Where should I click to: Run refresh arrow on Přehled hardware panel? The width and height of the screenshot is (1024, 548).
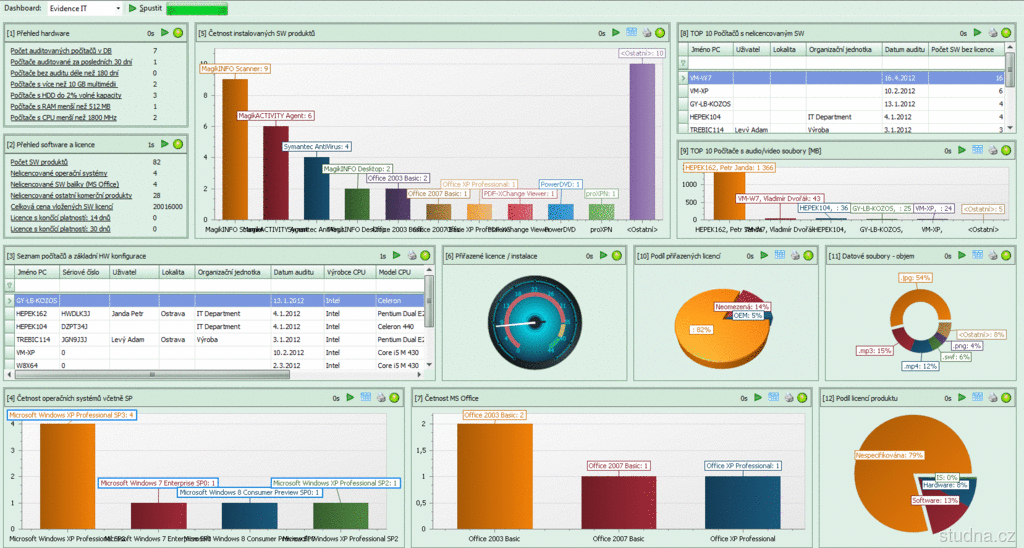click(x=165, y=33)
